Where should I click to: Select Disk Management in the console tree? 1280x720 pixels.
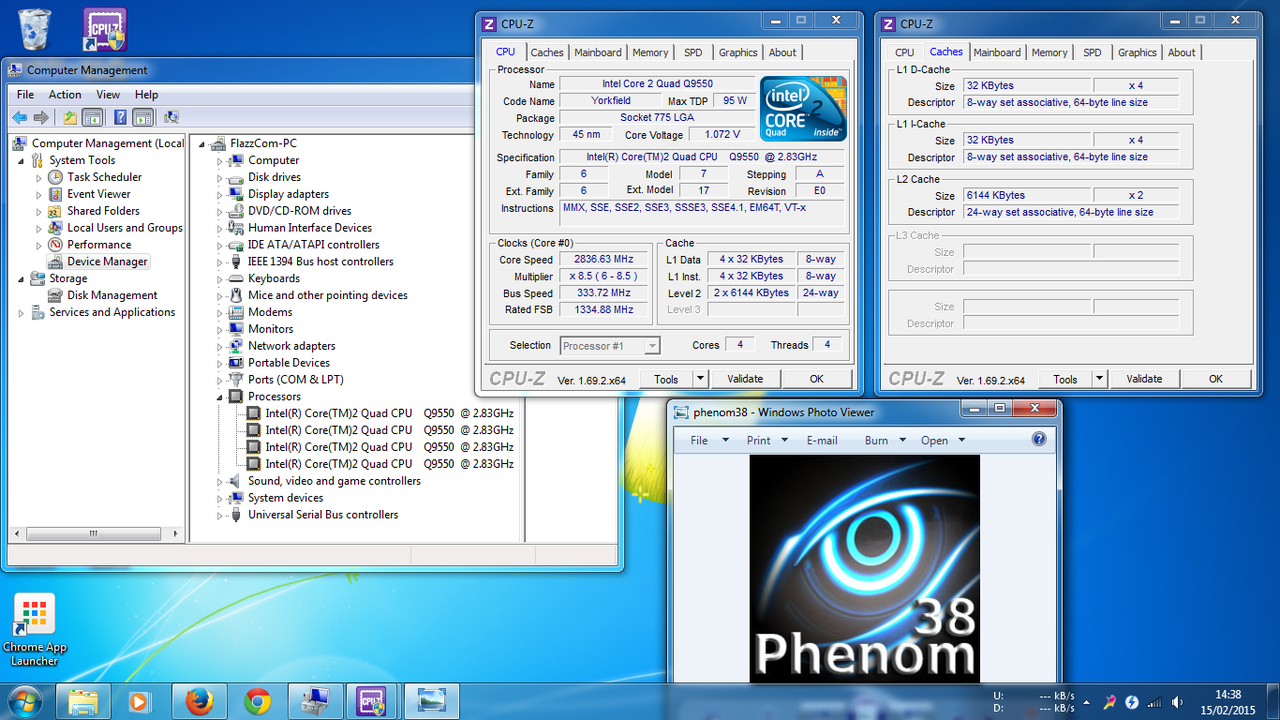[112, 296]
